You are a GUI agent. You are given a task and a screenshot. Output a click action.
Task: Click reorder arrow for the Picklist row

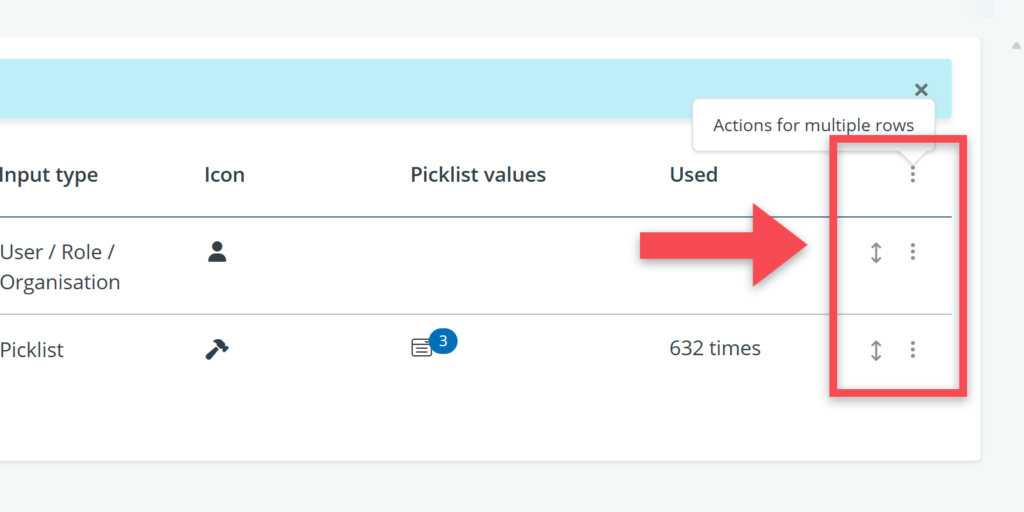pyautogui.click(x=876, y=350)
